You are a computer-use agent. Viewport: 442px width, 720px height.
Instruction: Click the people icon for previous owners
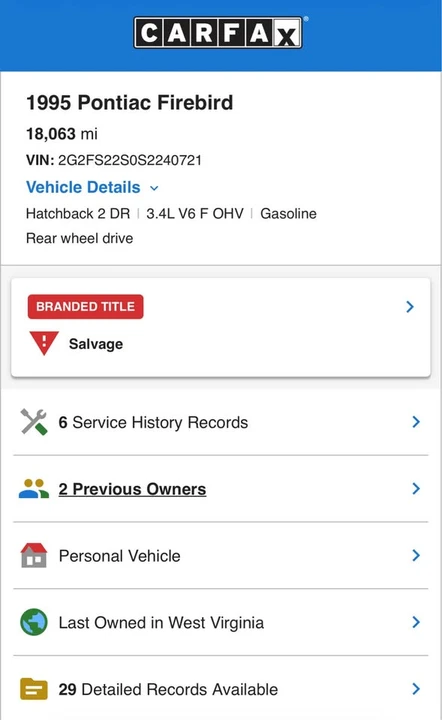34,489
